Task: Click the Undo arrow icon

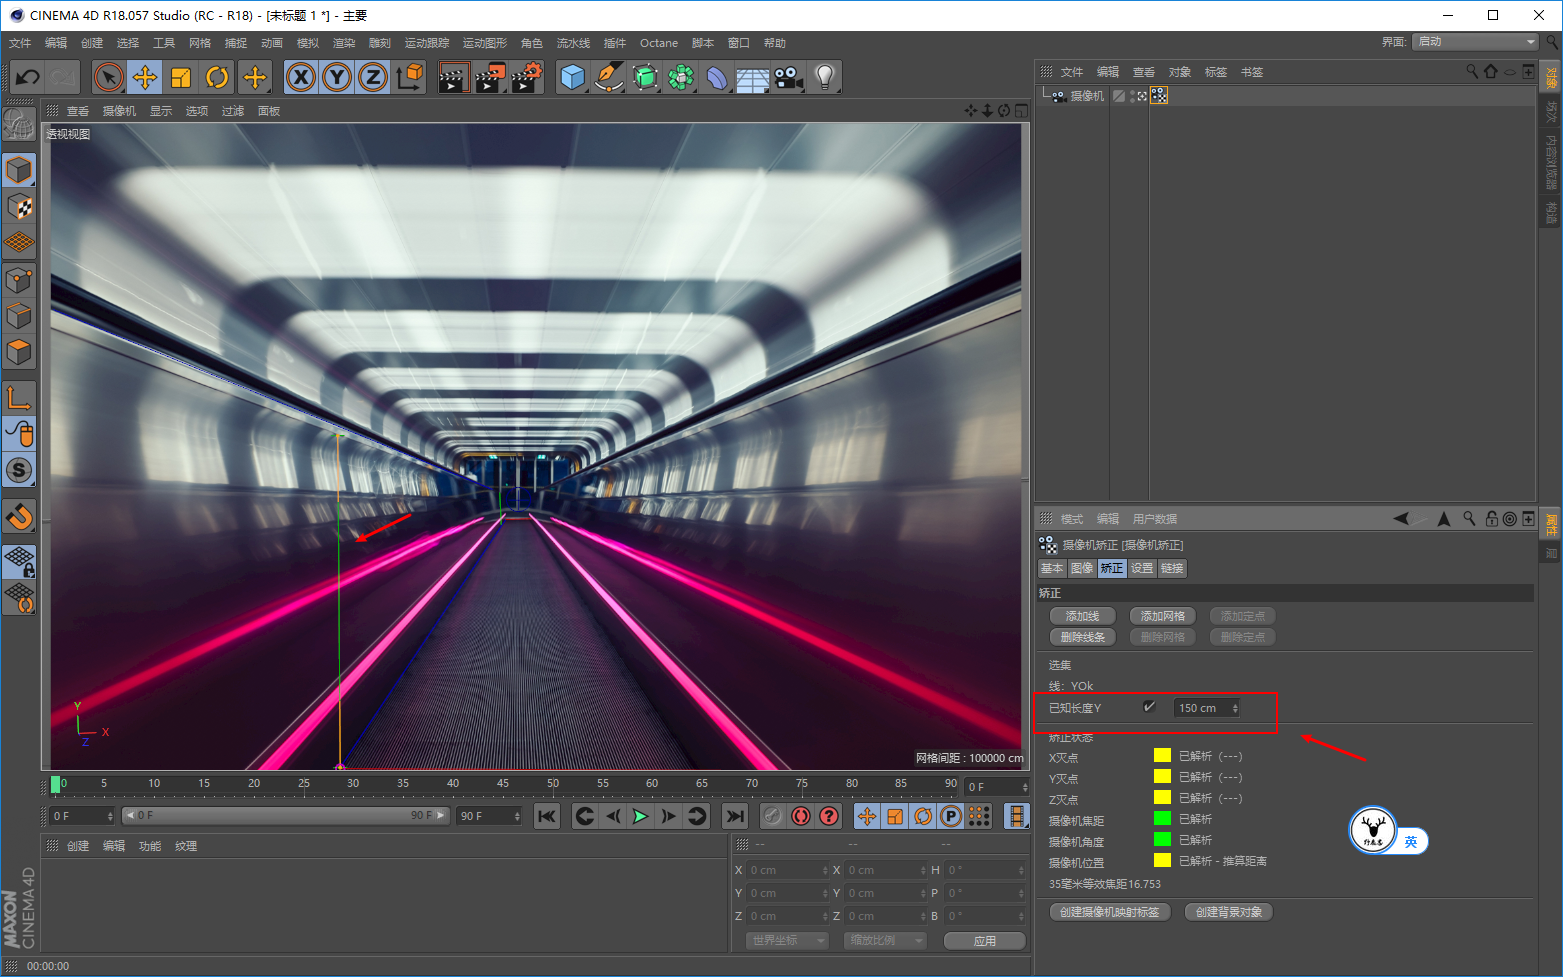Action: pos(28,77)
